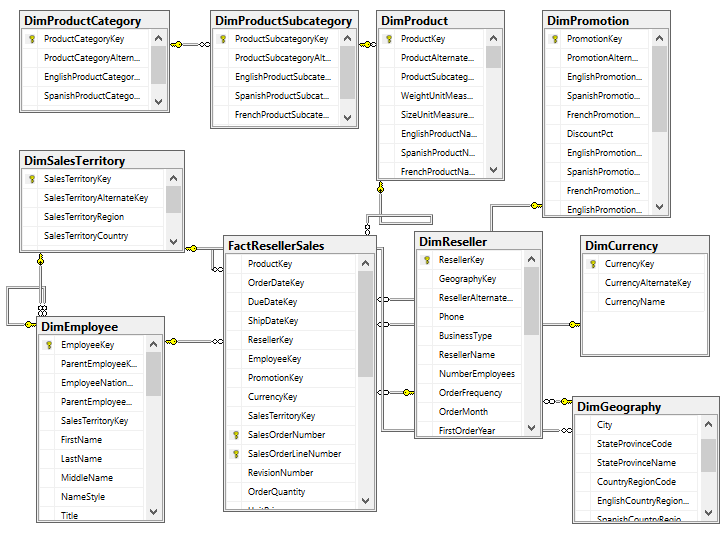Viewport: 728px width, 534px height.
Task: Click the key icon beside CurrencyKey in DimCurrency
Action: [593, 264]
